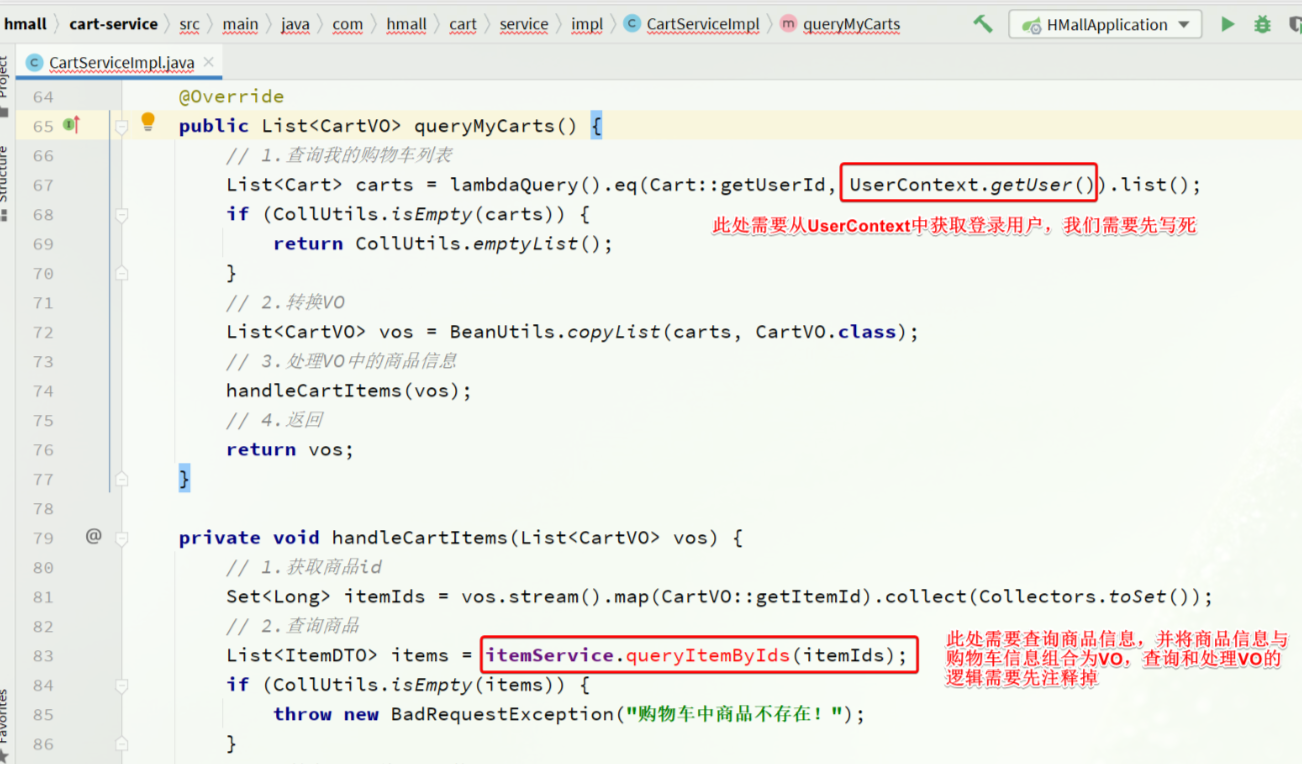Image resolution: width=1302 pixels, height=764 pixels.
Task: Click the fold end marker on line 70
Action: 121,273
